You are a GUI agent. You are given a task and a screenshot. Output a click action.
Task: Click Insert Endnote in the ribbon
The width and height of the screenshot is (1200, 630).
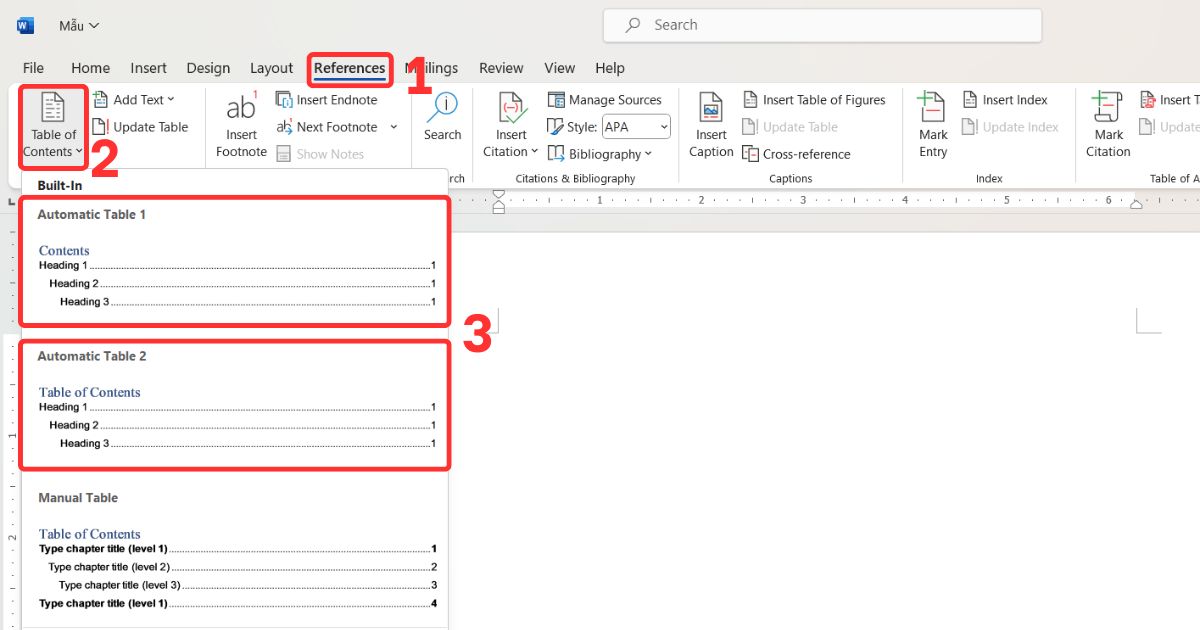(327, 100)
